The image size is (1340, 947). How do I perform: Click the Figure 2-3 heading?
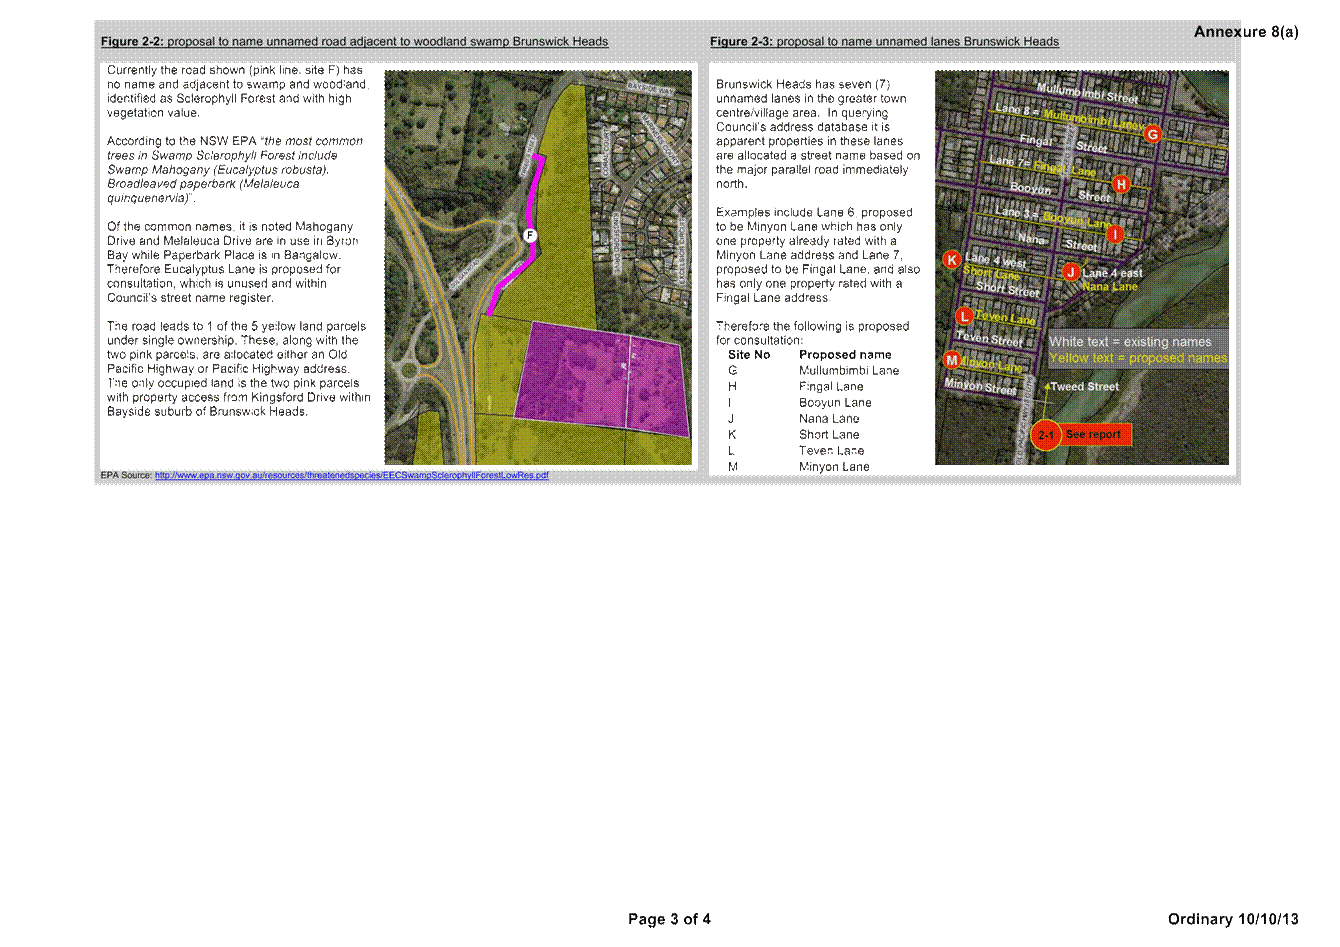pos(884,42)
